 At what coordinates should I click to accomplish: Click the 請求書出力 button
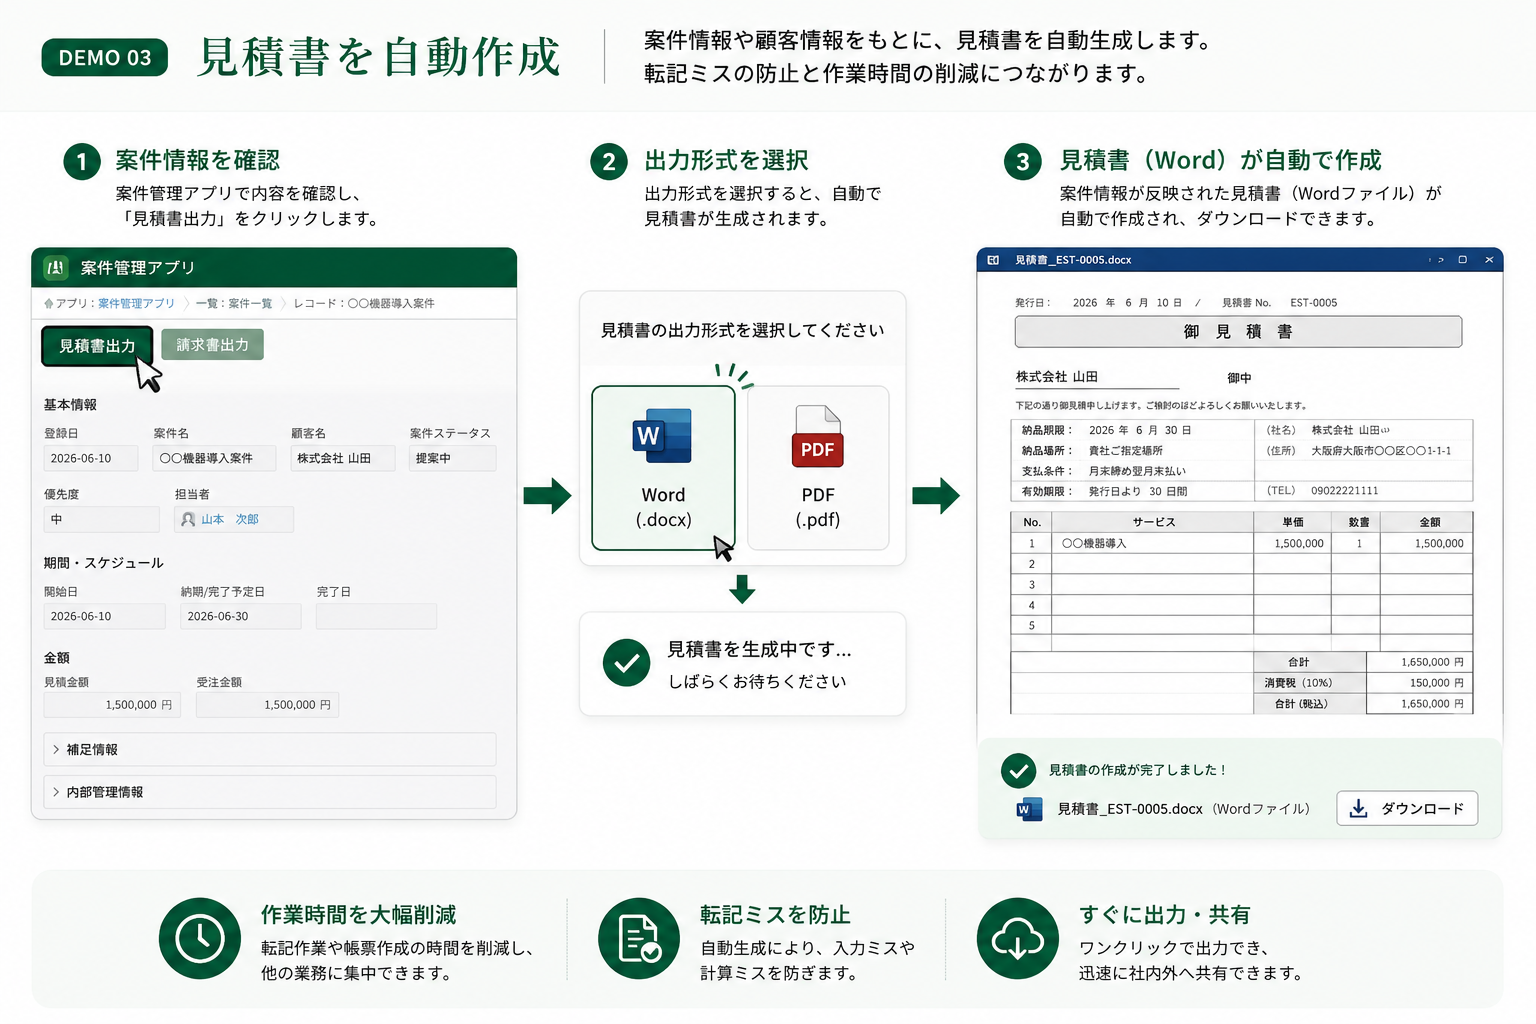(212, 345)
